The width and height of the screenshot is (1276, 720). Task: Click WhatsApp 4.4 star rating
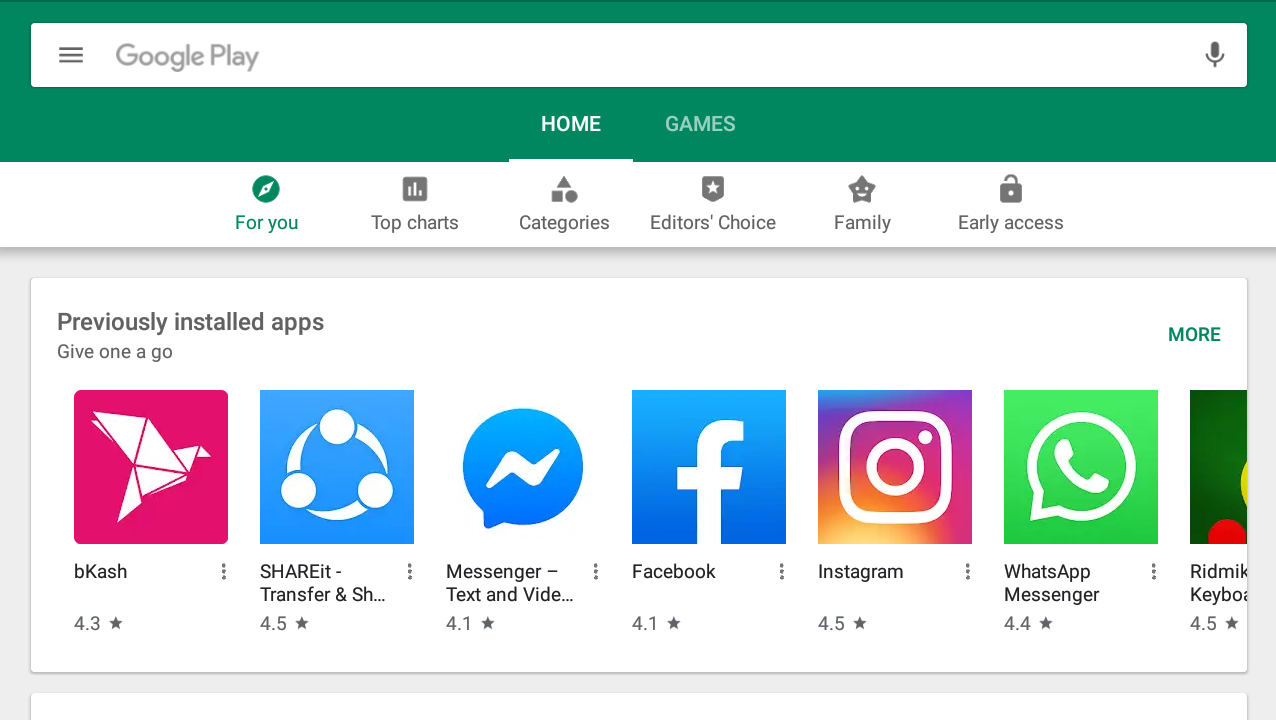(x=1028, y=624)
